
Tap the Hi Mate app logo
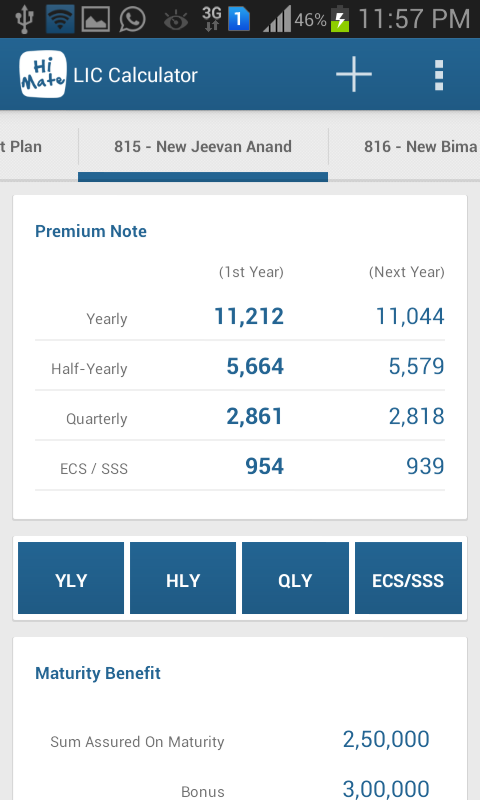pyautogui.click(x=43, y=74)
